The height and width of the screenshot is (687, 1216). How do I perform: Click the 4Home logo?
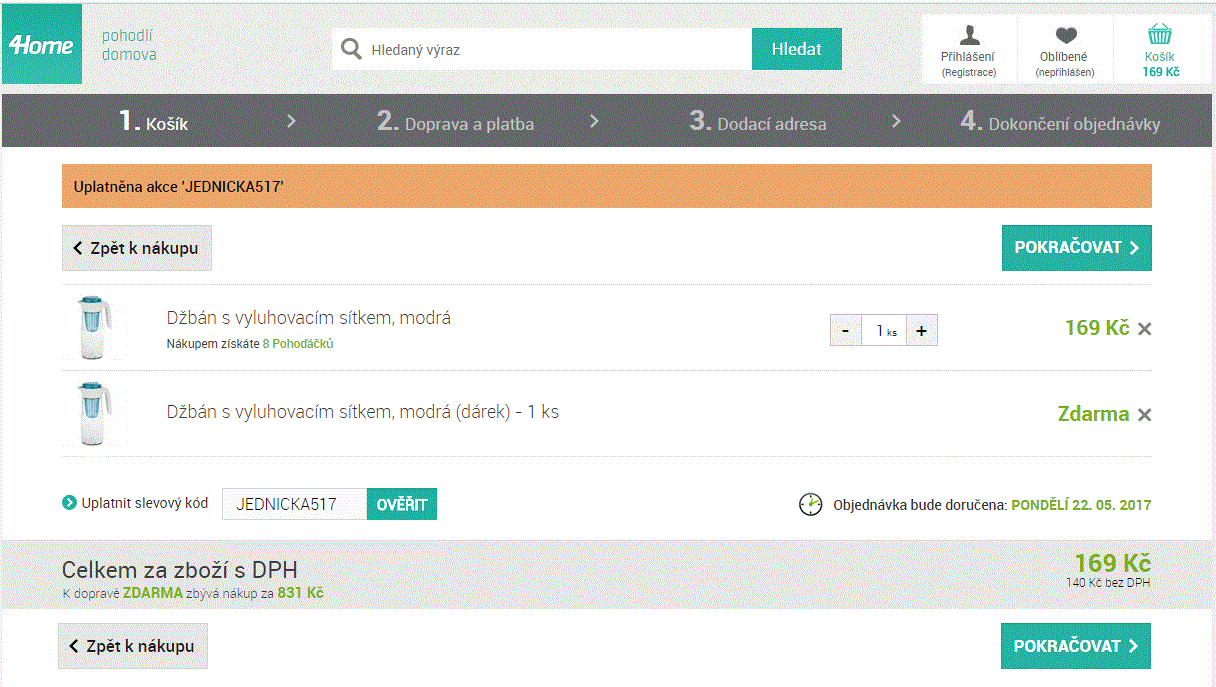[x=42, y=45]
